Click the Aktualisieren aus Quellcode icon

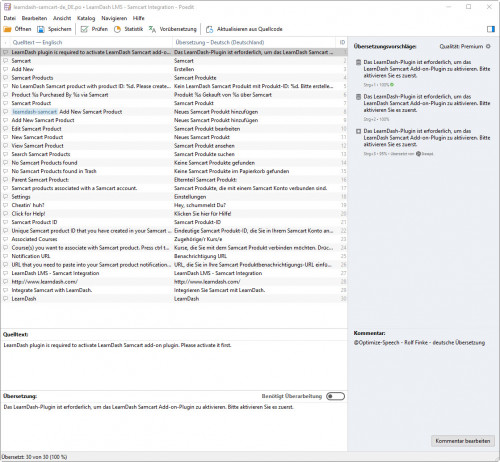click(x=209, y=29)
